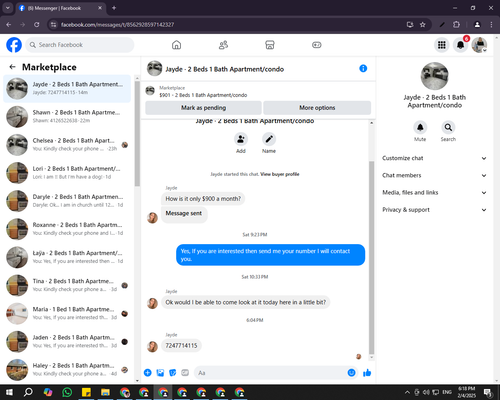Click the Name pencil icon

coord(269,139)
